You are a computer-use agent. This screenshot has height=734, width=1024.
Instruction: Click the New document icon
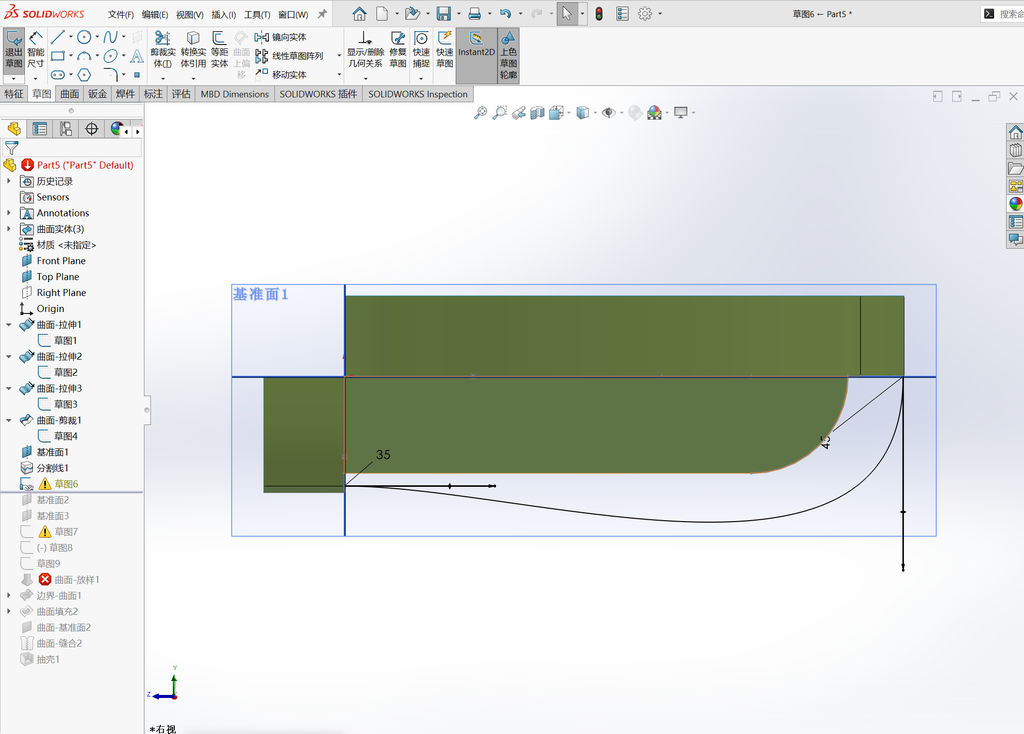click(382, 14)
